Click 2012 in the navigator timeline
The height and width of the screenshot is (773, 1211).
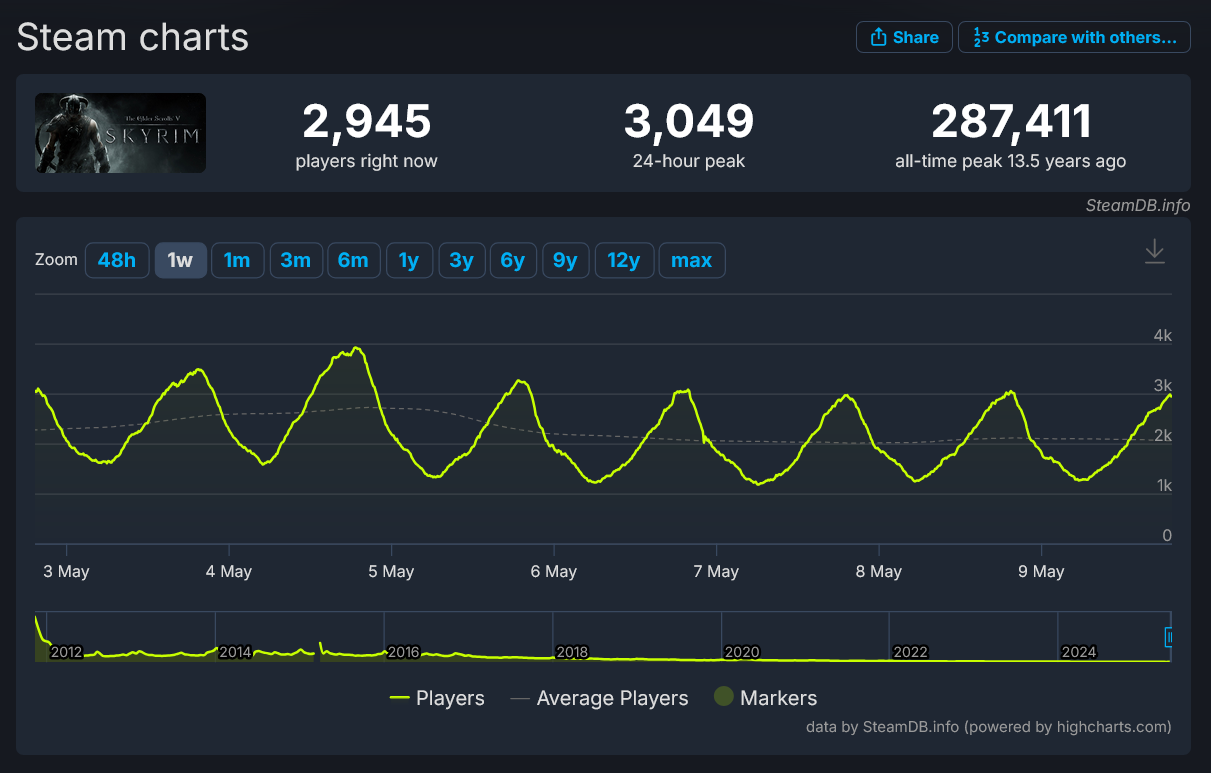[66, 652]
